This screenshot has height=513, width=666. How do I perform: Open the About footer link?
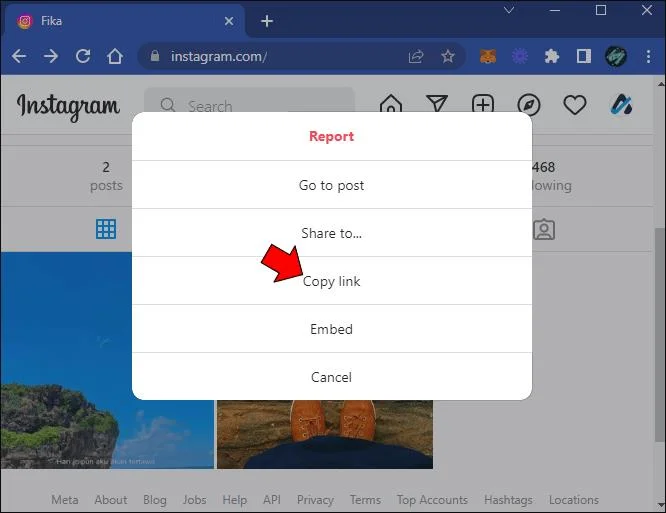click(x=111, y=499)
